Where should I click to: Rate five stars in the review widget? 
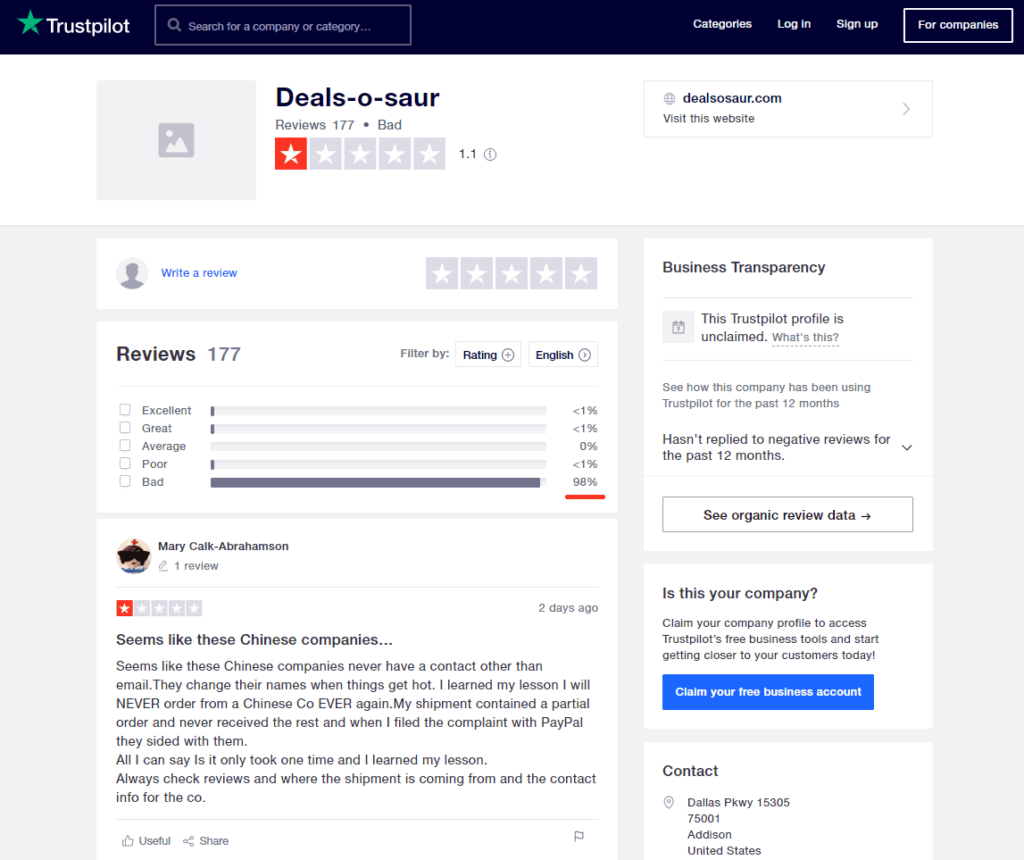(581, 274)
